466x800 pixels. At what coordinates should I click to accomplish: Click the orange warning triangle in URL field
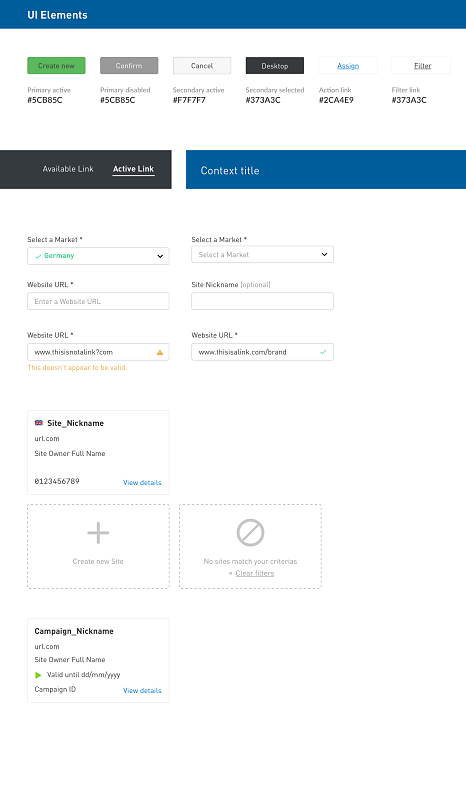tap(160, 352)
